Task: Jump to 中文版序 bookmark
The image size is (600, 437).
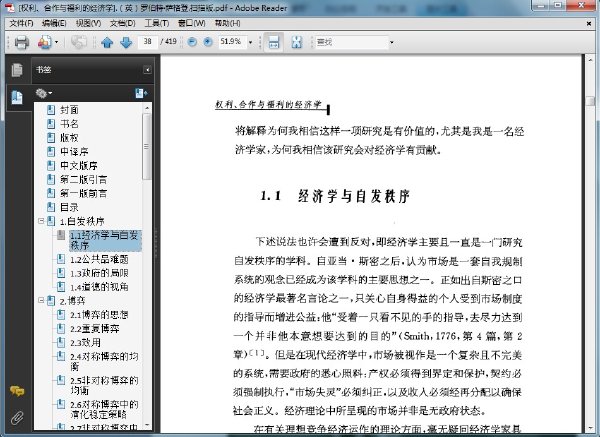Action: coord(79,166)
